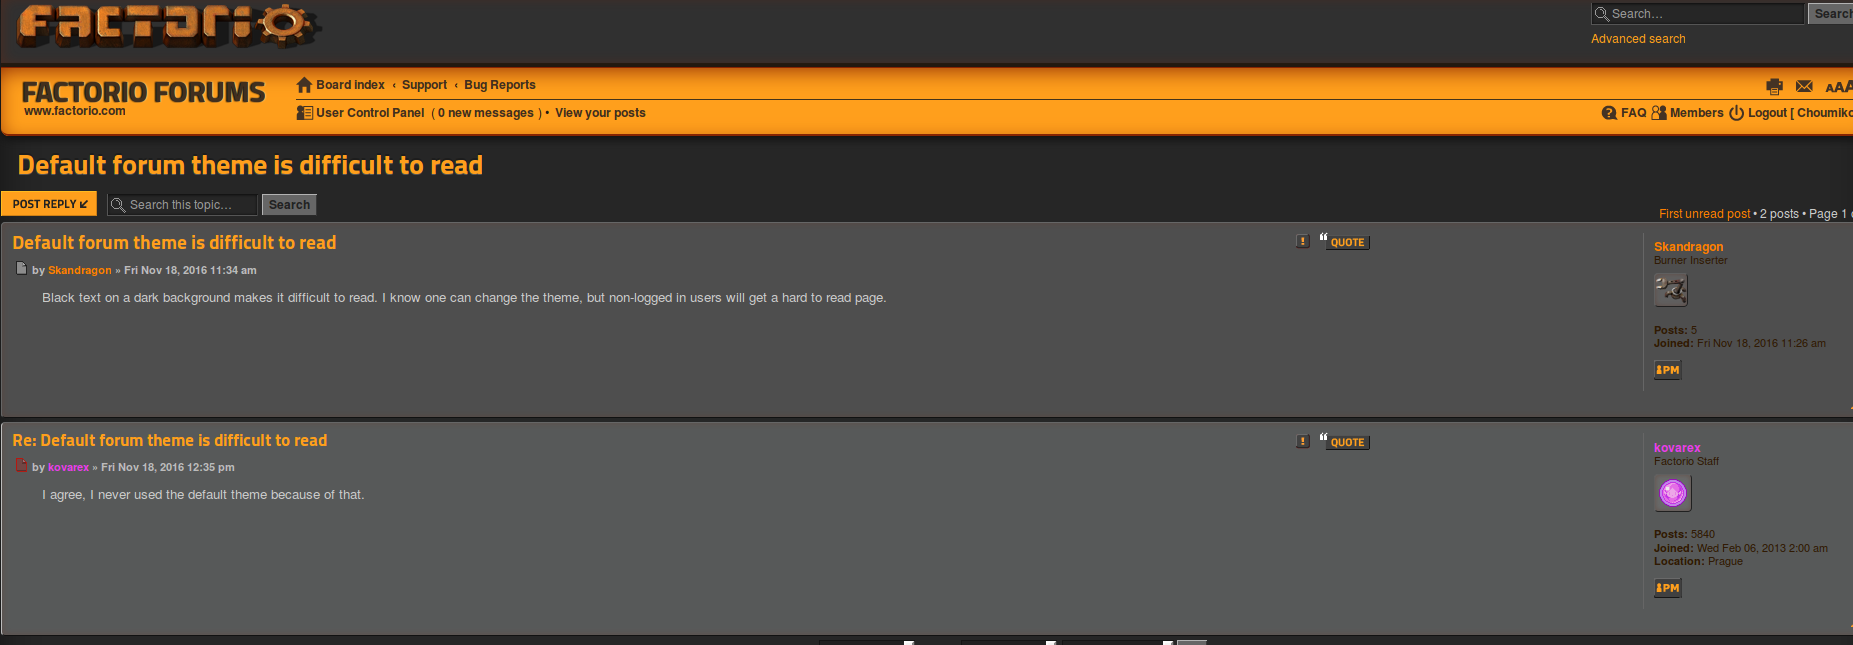Open User Control Panel
This screenshot has height=645, width=1853.
370,113
